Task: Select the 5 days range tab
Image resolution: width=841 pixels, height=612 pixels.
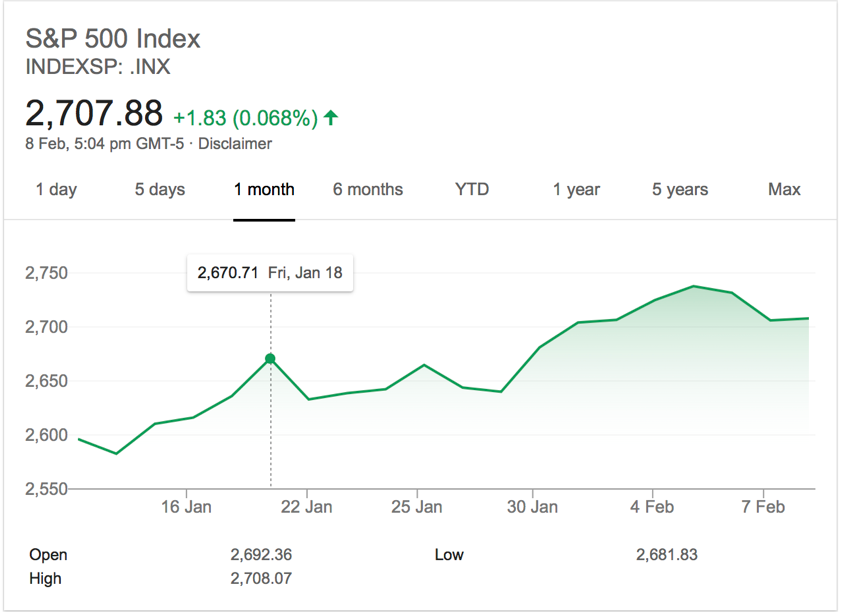Action: (x=160, y=189)
